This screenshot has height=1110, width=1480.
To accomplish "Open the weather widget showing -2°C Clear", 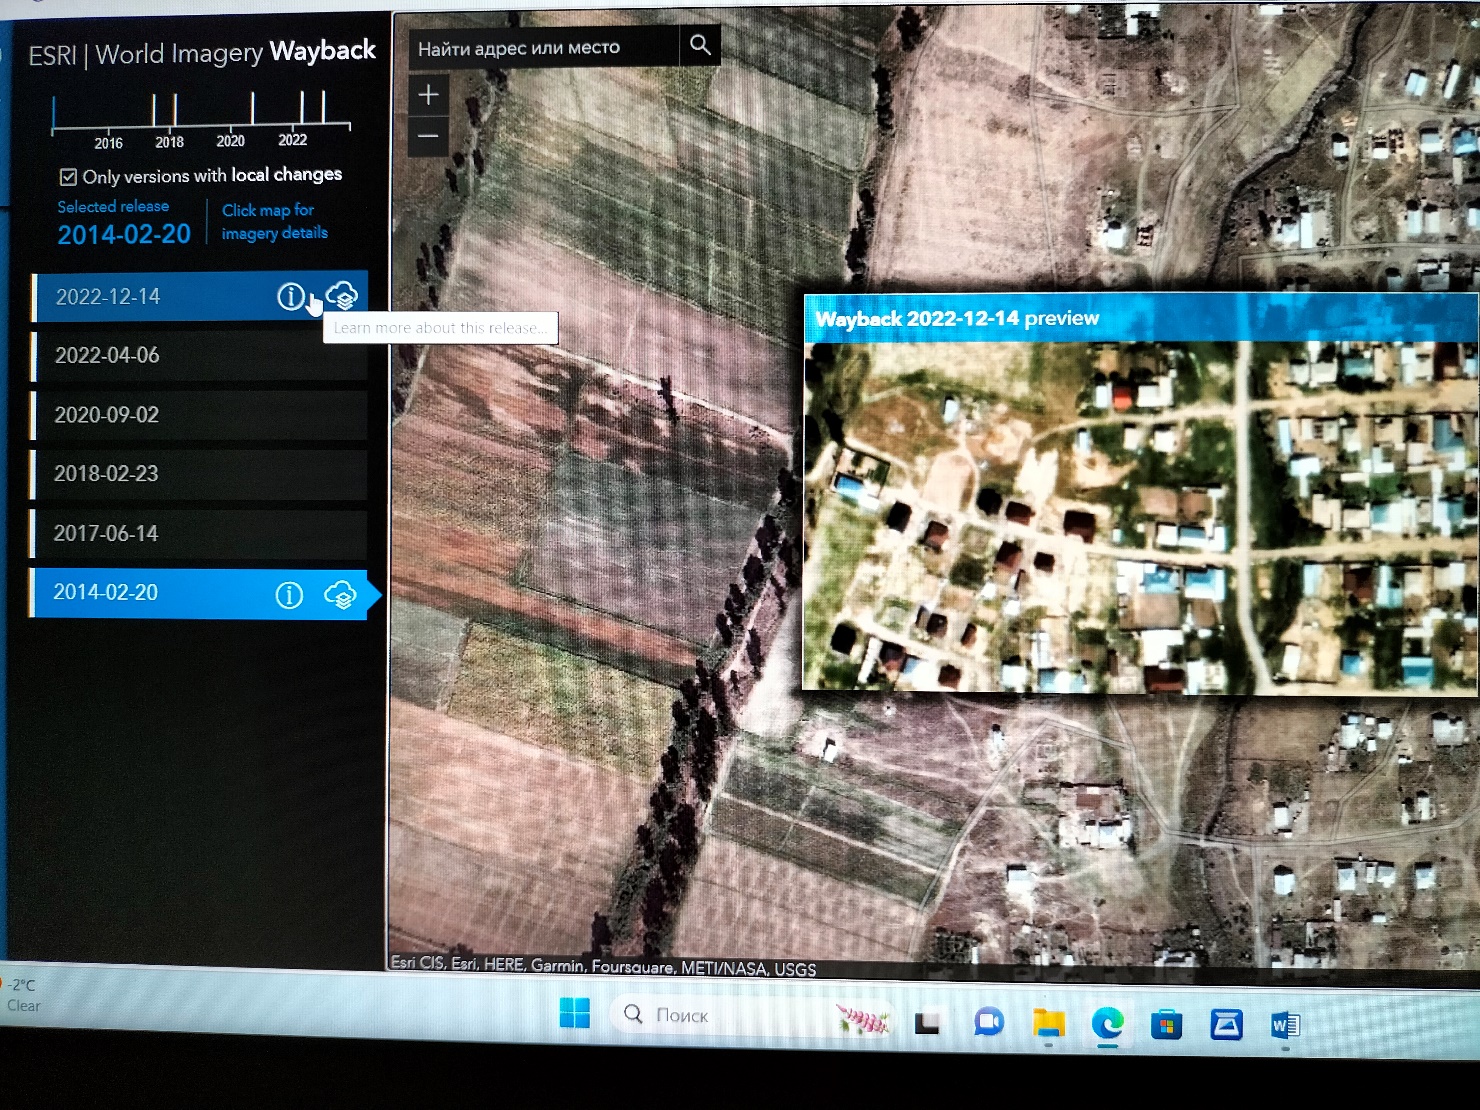I will (x=22, y=996).
